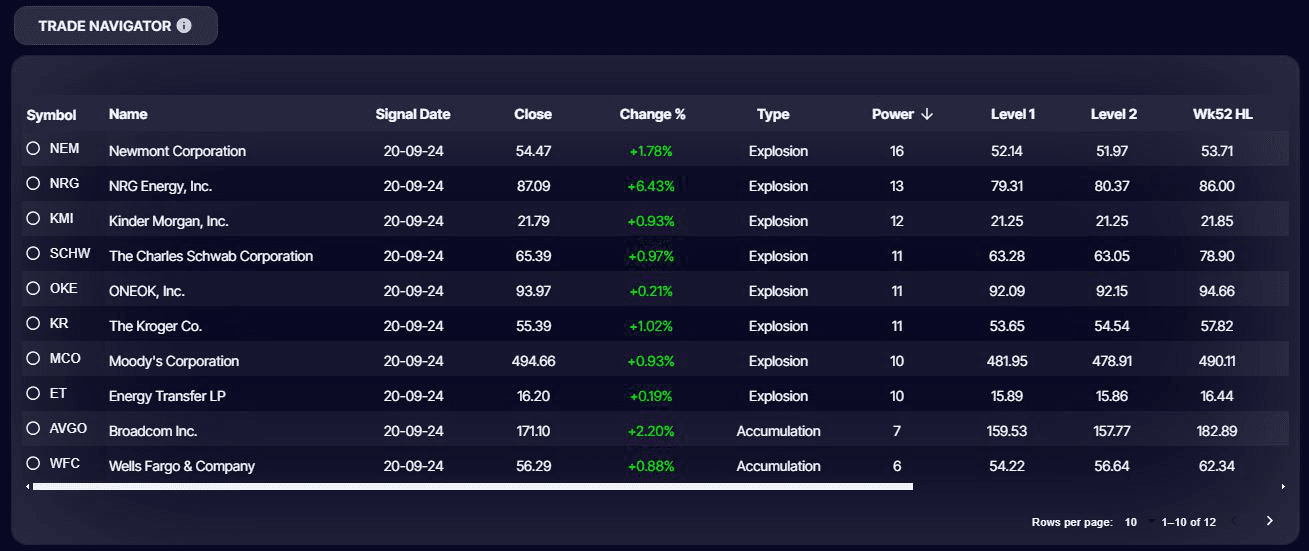Select the NRG row radio button

(x=33, y=183)
